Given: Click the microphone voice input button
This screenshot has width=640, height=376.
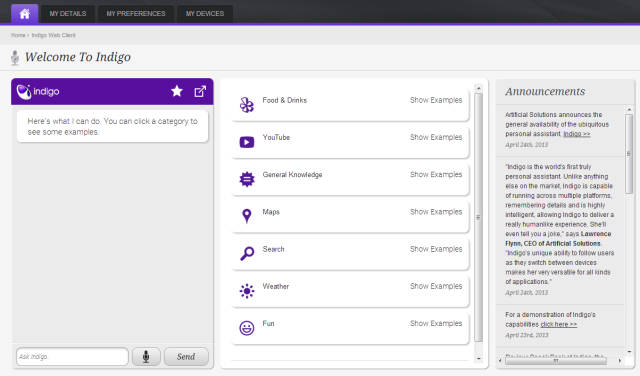Looking at the screenshot, I should tap(146, 356).
